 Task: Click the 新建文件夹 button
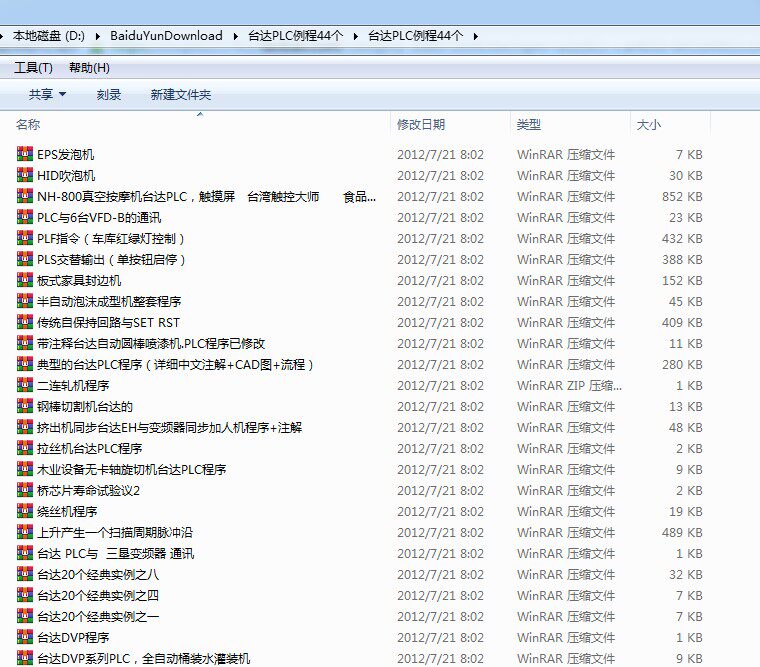[181, 94]
